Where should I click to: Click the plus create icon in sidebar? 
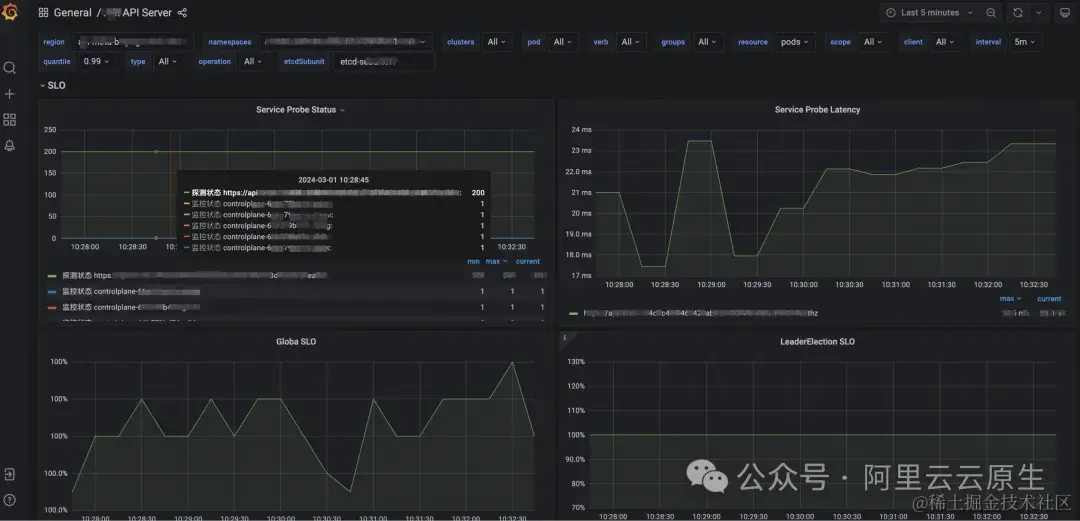pyautogui.click(x=10, y=94)
